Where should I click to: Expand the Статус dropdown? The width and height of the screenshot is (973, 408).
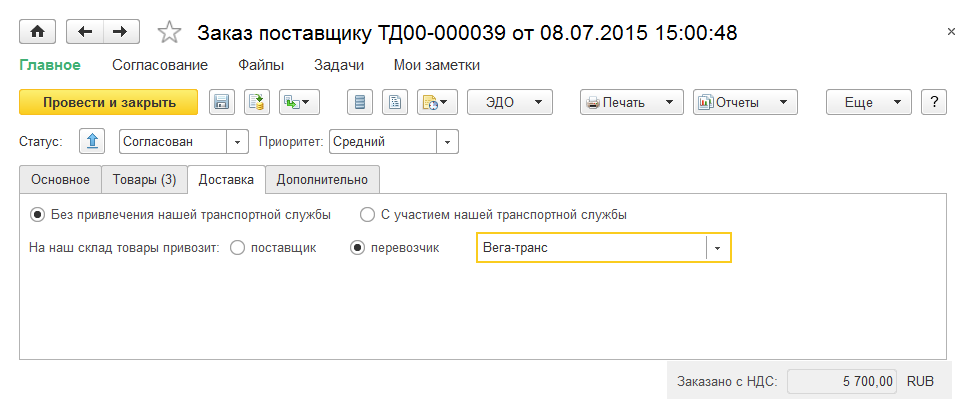(x=238, y=142)
